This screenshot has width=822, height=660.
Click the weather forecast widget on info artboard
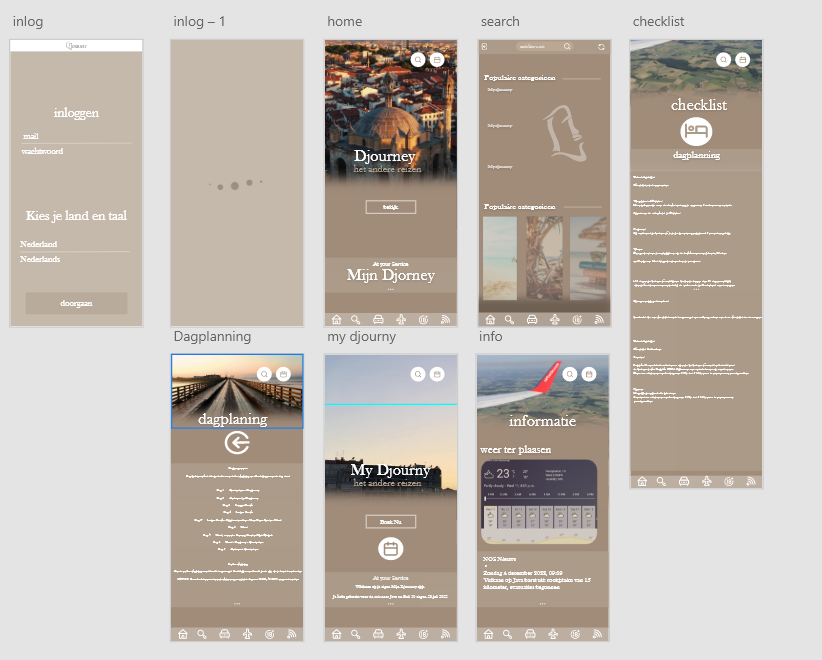pyautogui.click(x=539, y=502)
